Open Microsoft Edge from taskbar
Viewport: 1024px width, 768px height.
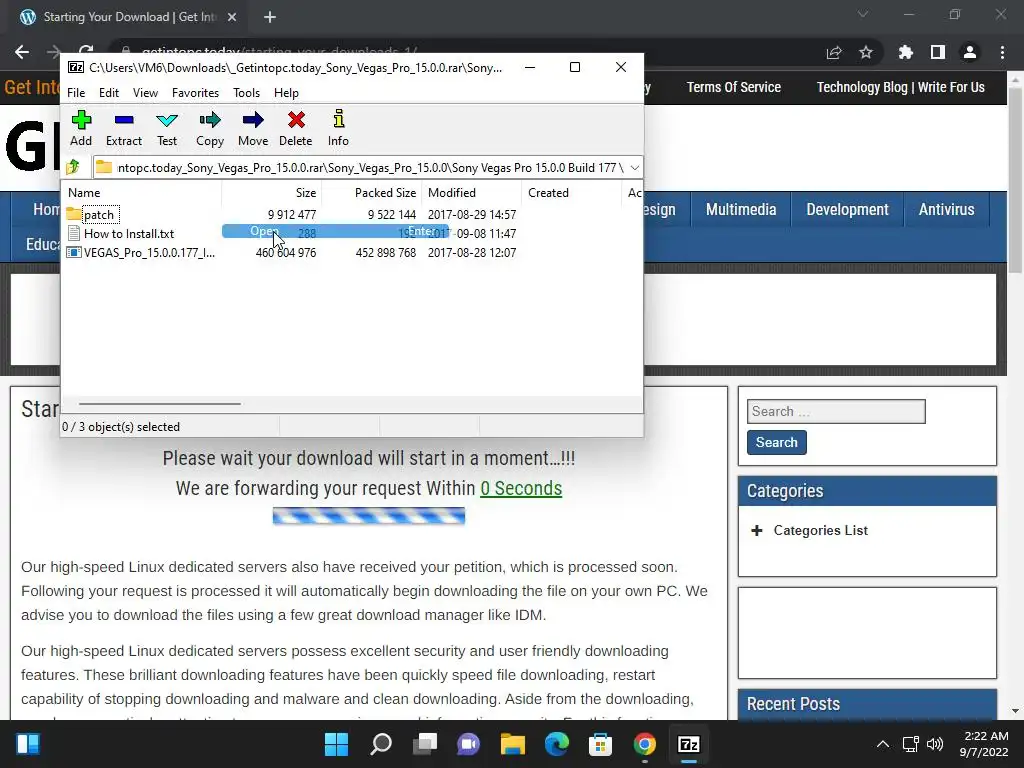556,744
